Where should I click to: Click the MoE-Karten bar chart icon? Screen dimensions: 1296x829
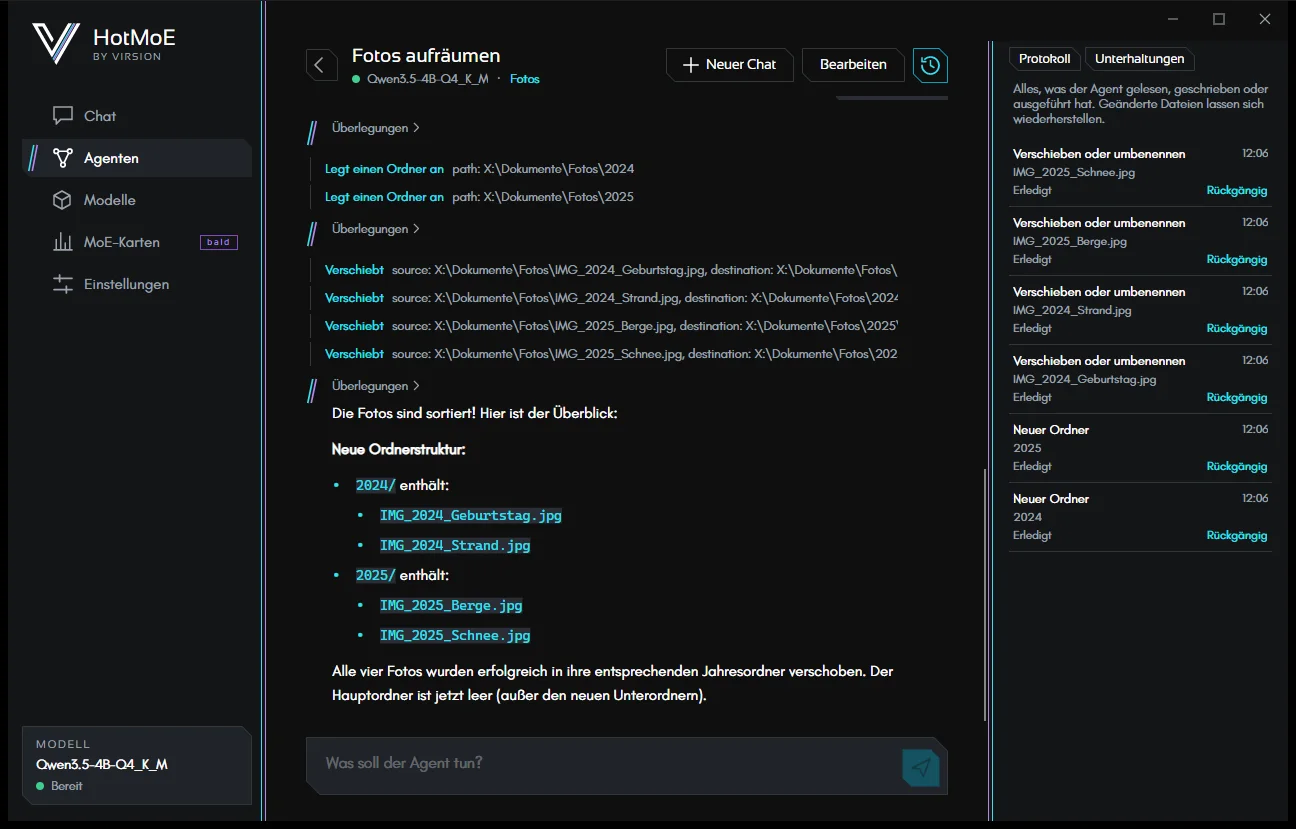[63, 242]
